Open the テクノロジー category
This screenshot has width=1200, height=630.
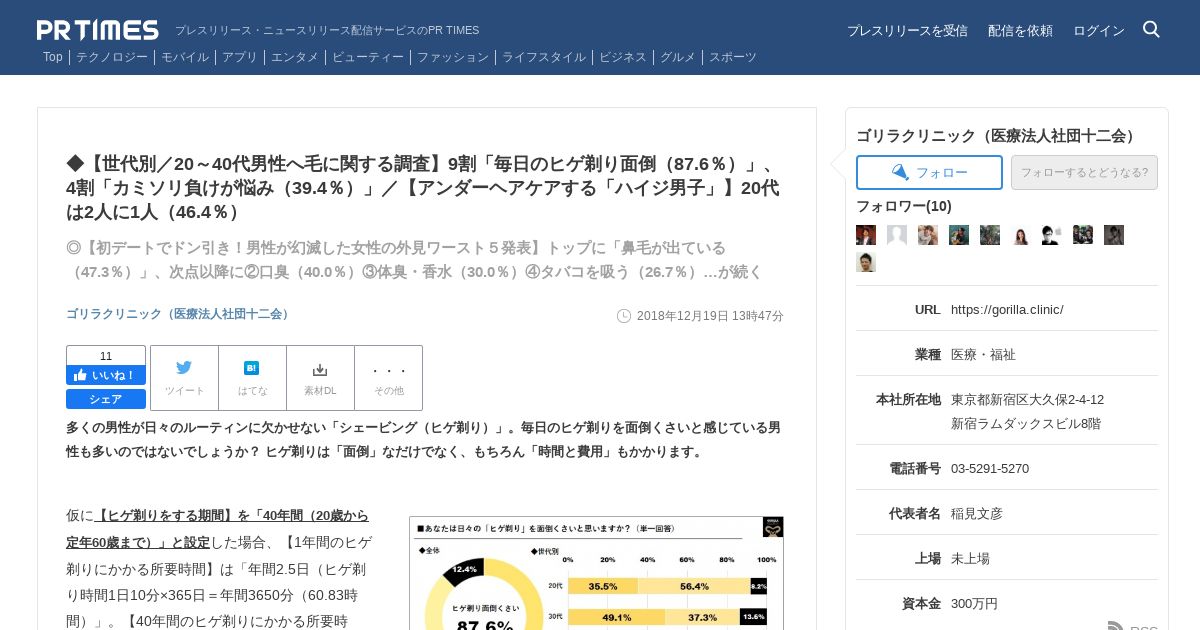point(112,57)
